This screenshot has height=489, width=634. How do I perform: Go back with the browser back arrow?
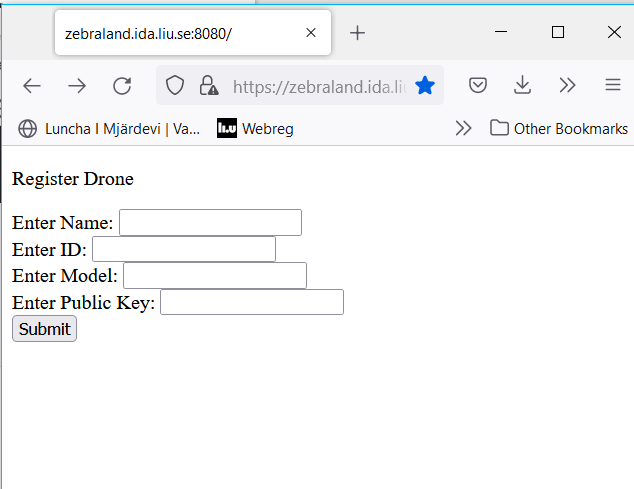click(x=32, y=86)
